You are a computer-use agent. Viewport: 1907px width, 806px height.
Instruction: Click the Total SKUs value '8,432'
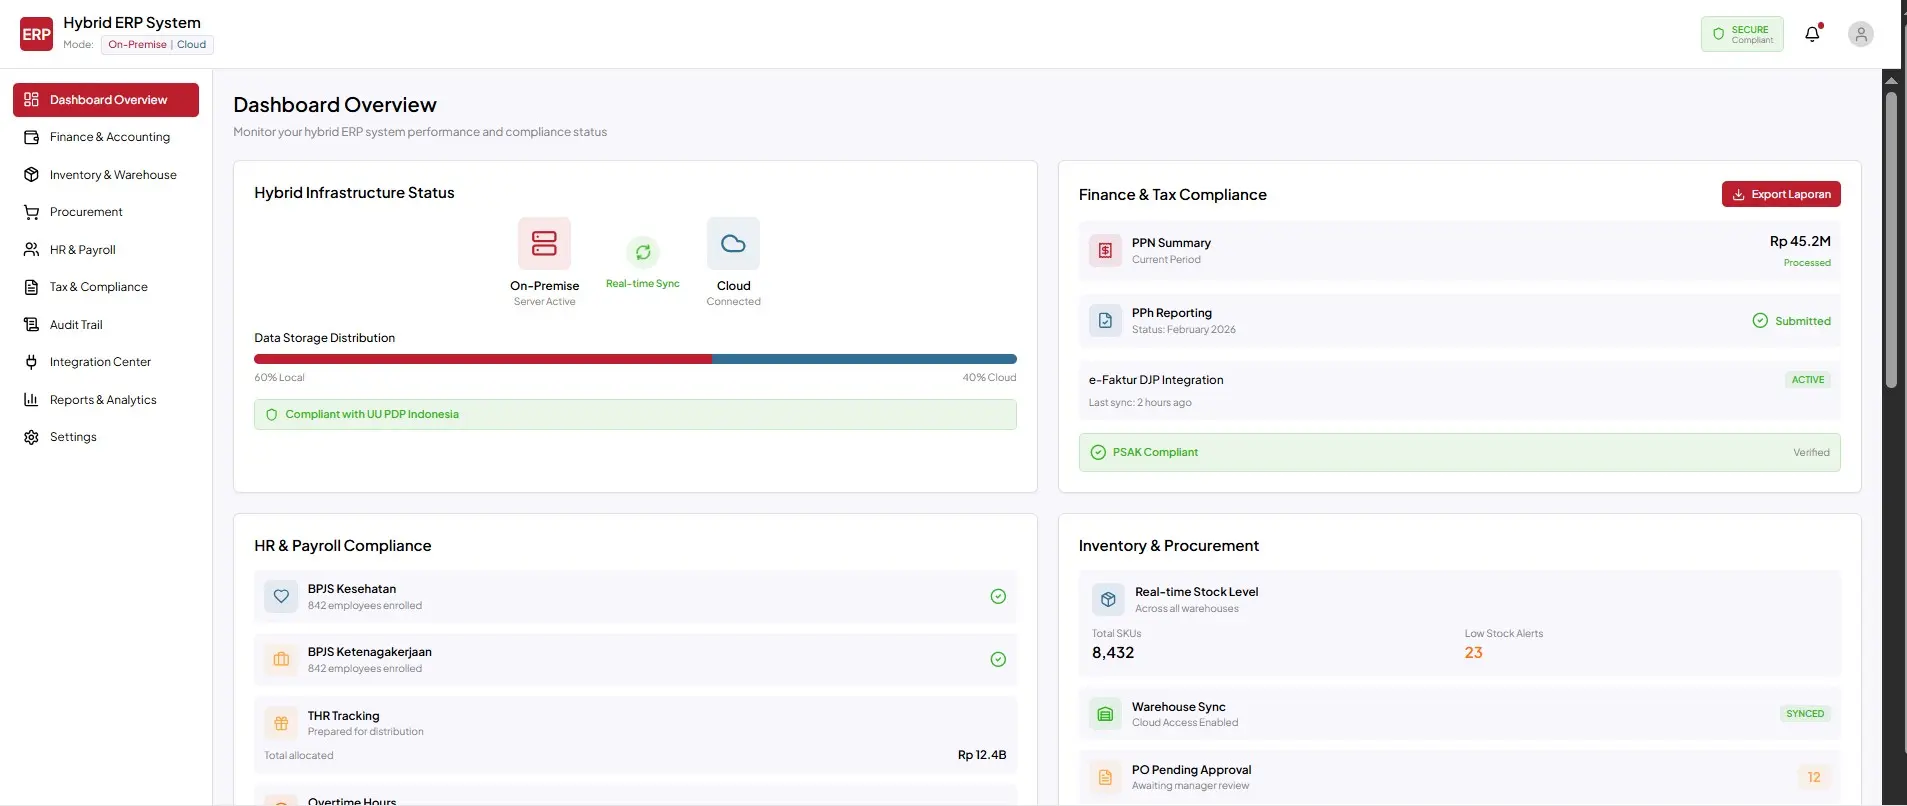[x=1113, y=653]
